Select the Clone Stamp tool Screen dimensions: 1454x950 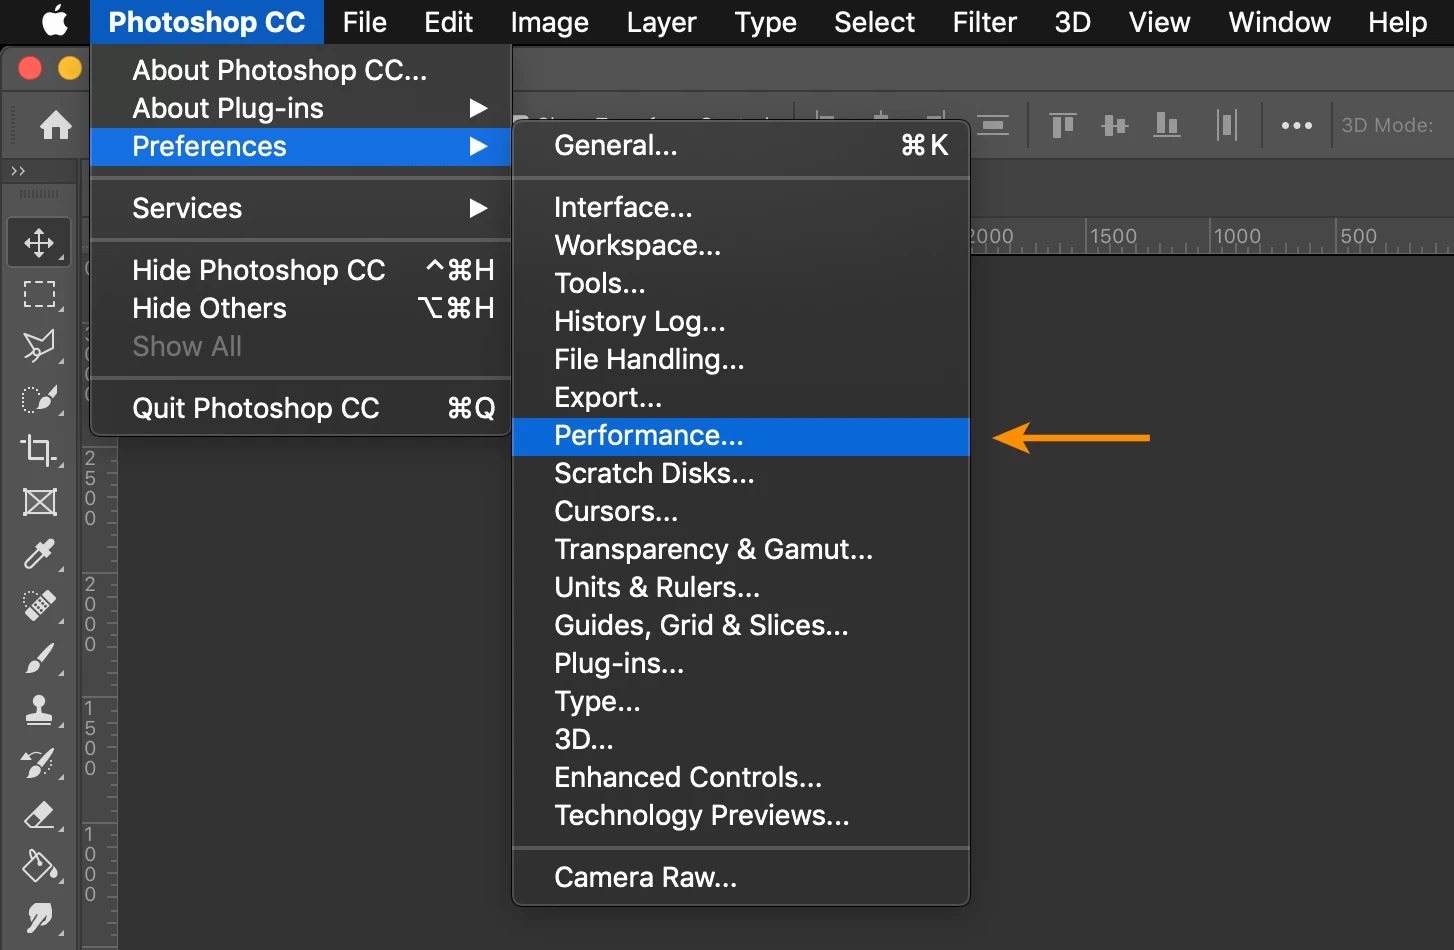pos(39,710)
